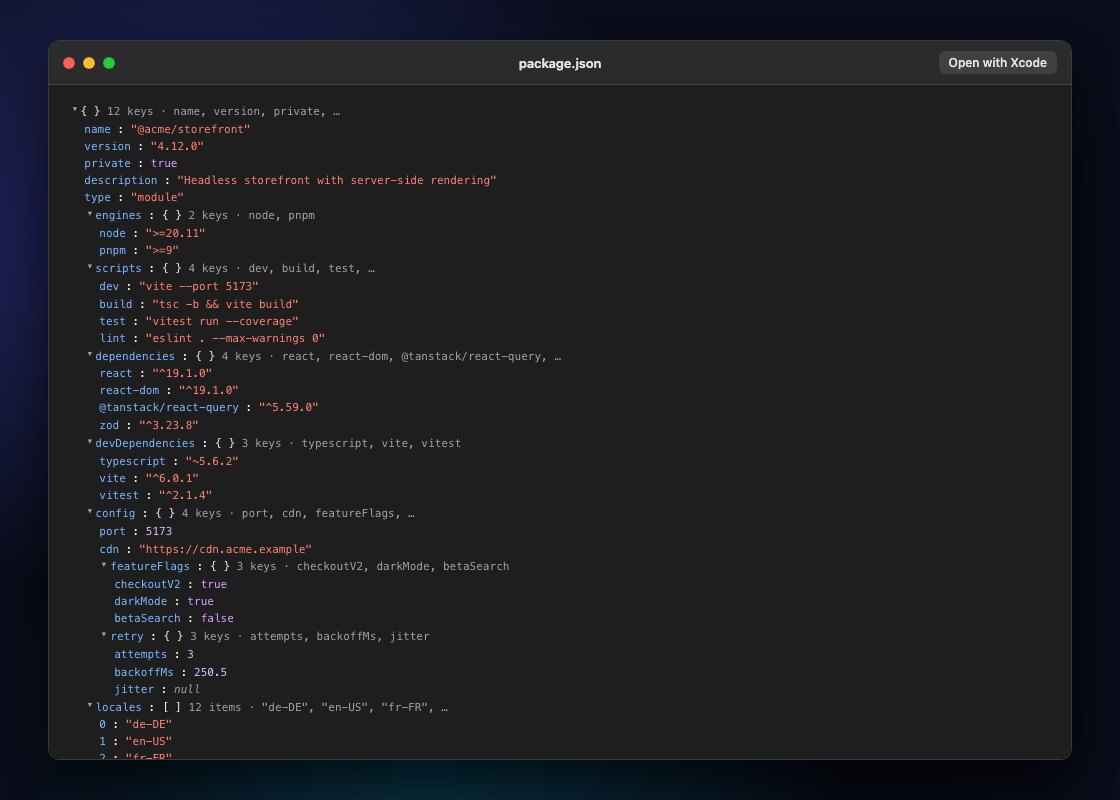The width and height of the screenshot is (1120, 800).
Task: Click the "~5.6.2" value
Action: 212,461
